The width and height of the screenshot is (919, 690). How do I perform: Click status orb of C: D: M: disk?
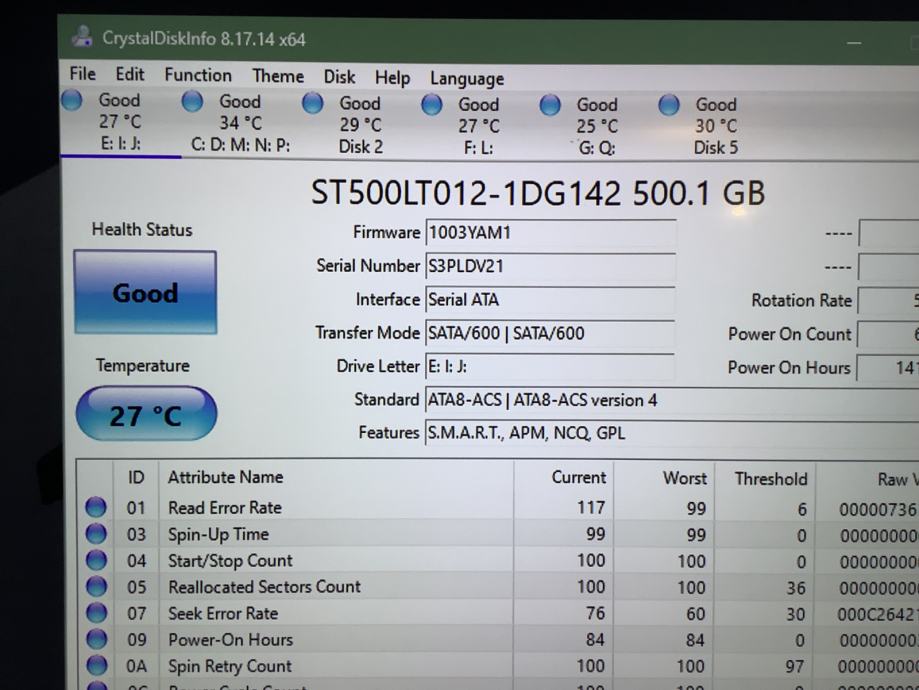point(192,101)
